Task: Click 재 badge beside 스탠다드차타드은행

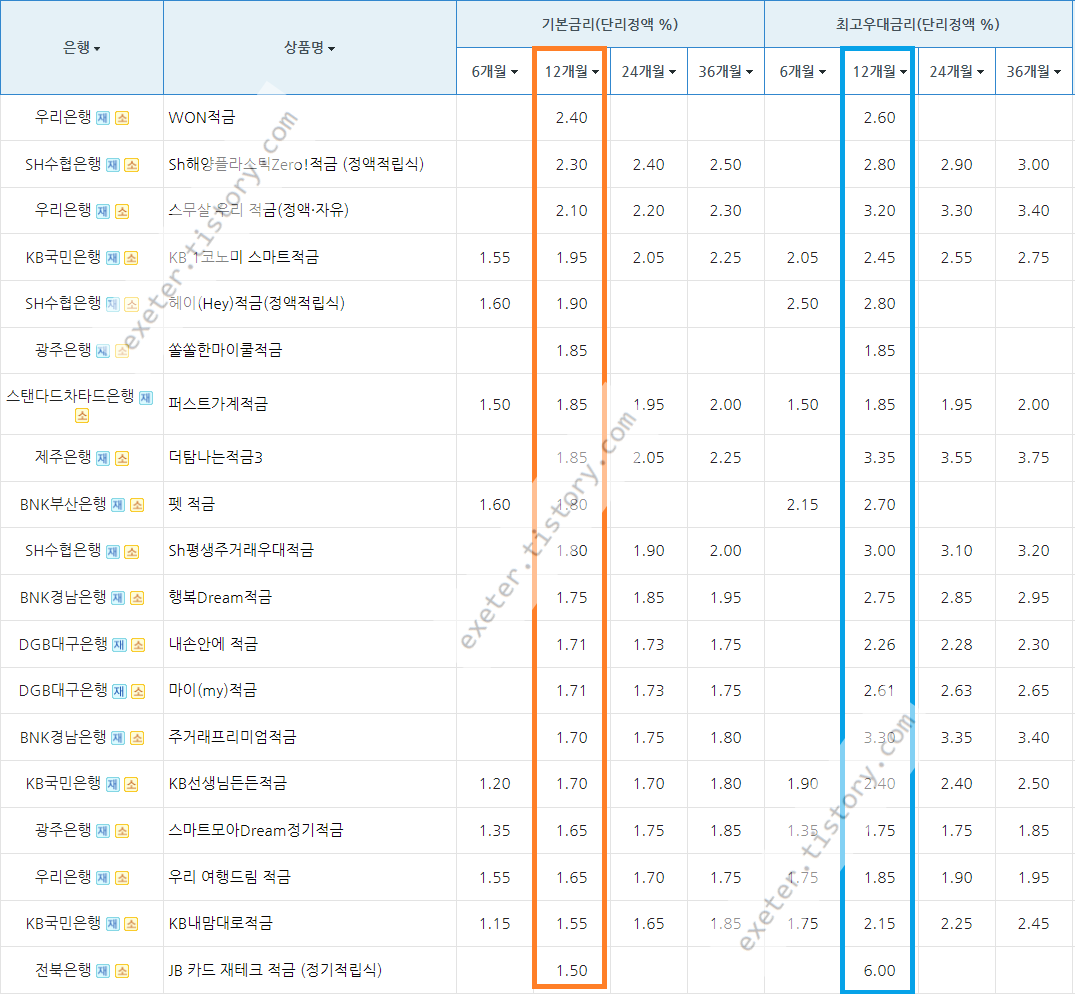Action: click(x=146, y=398)
